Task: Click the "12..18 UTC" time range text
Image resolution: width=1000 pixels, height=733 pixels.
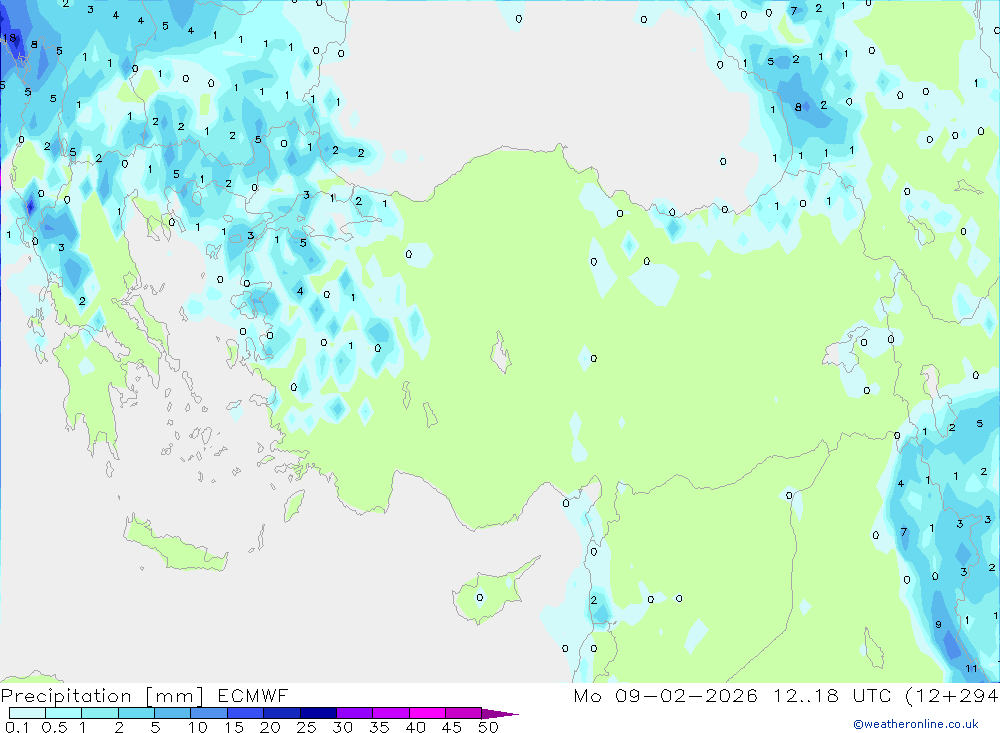Action: click(832, 695)
